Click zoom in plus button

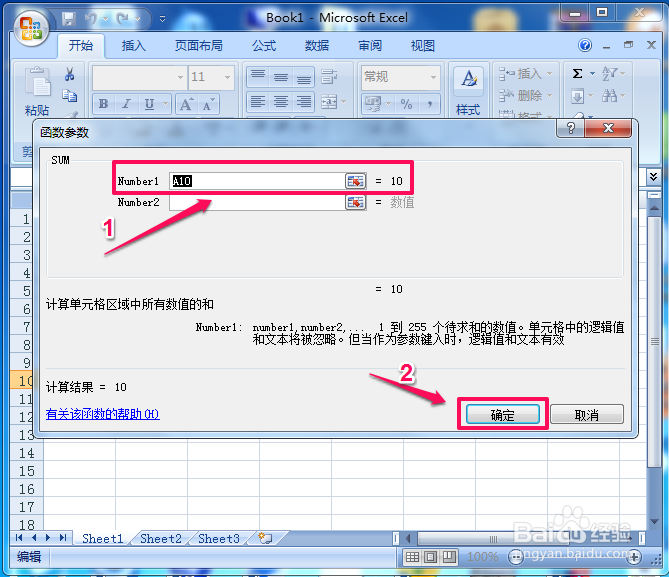[x=634, y=557]
